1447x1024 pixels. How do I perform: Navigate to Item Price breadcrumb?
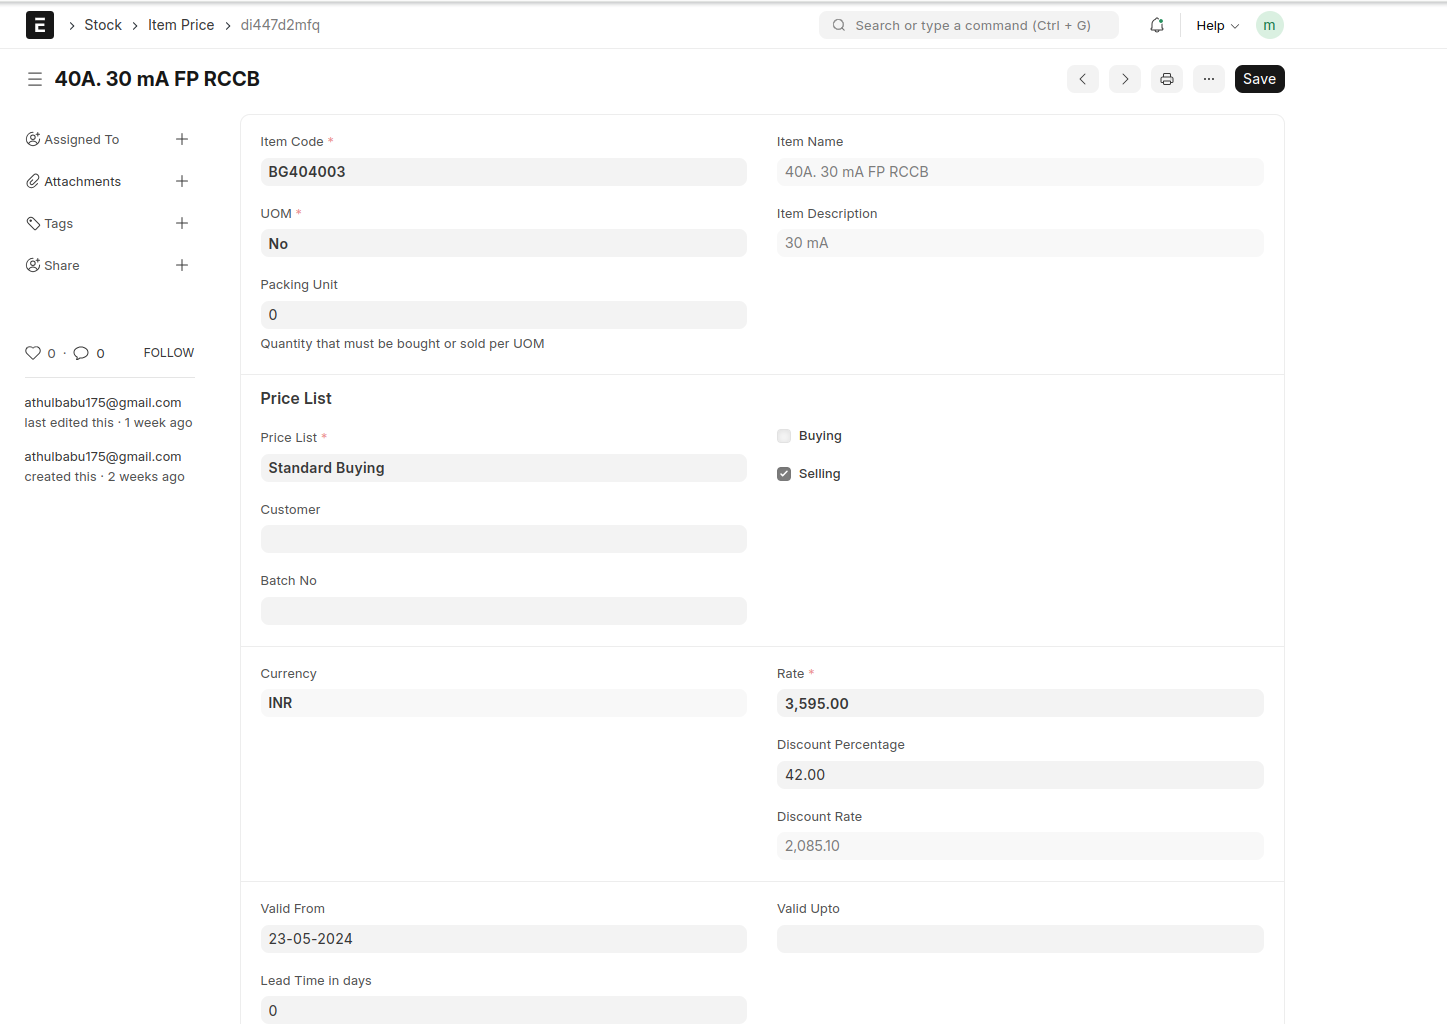[181, 25]
